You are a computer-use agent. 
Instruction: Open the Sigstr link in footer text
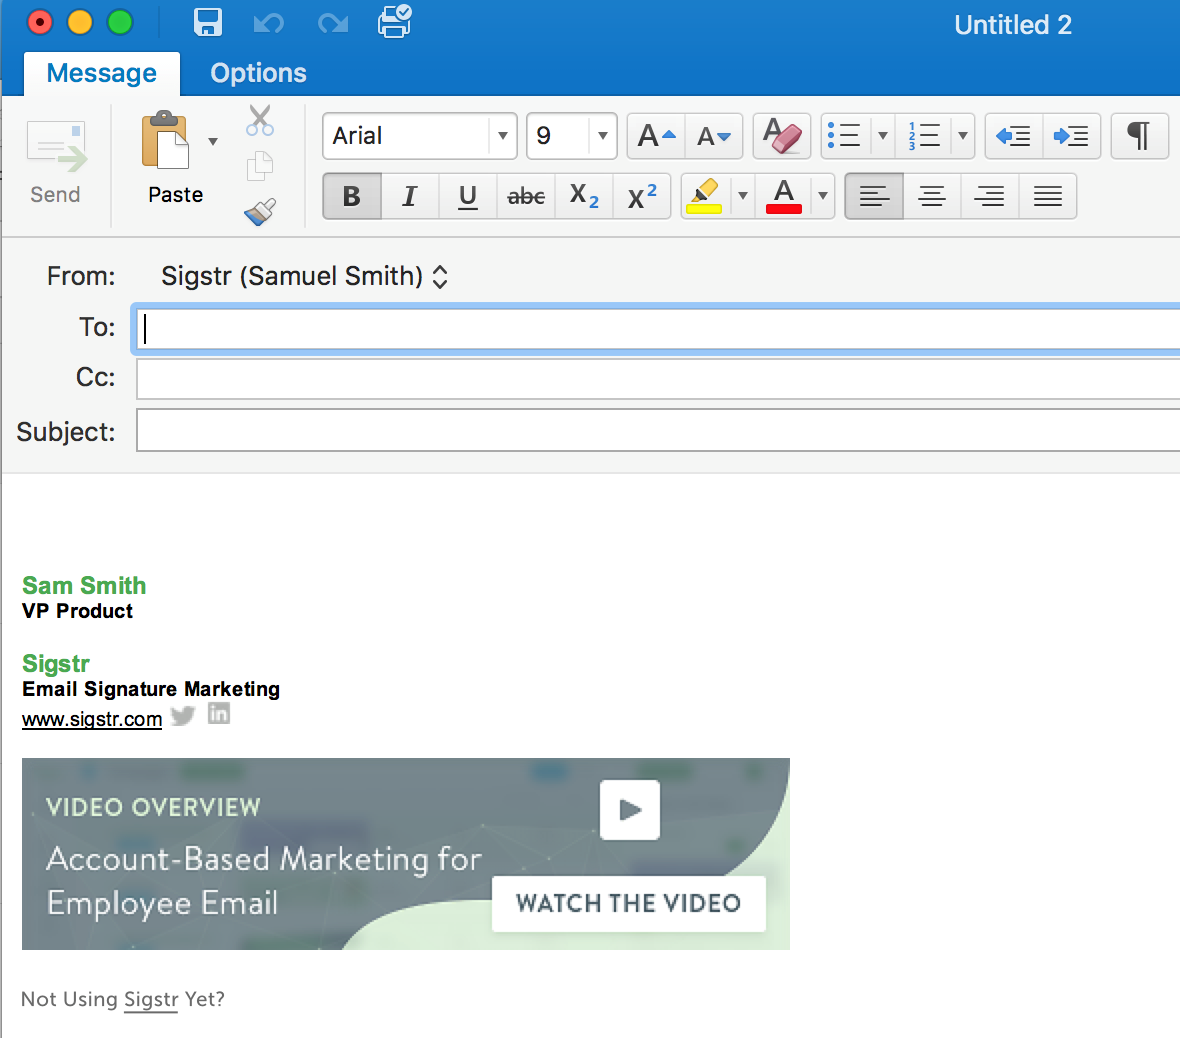coord(151,1000)
